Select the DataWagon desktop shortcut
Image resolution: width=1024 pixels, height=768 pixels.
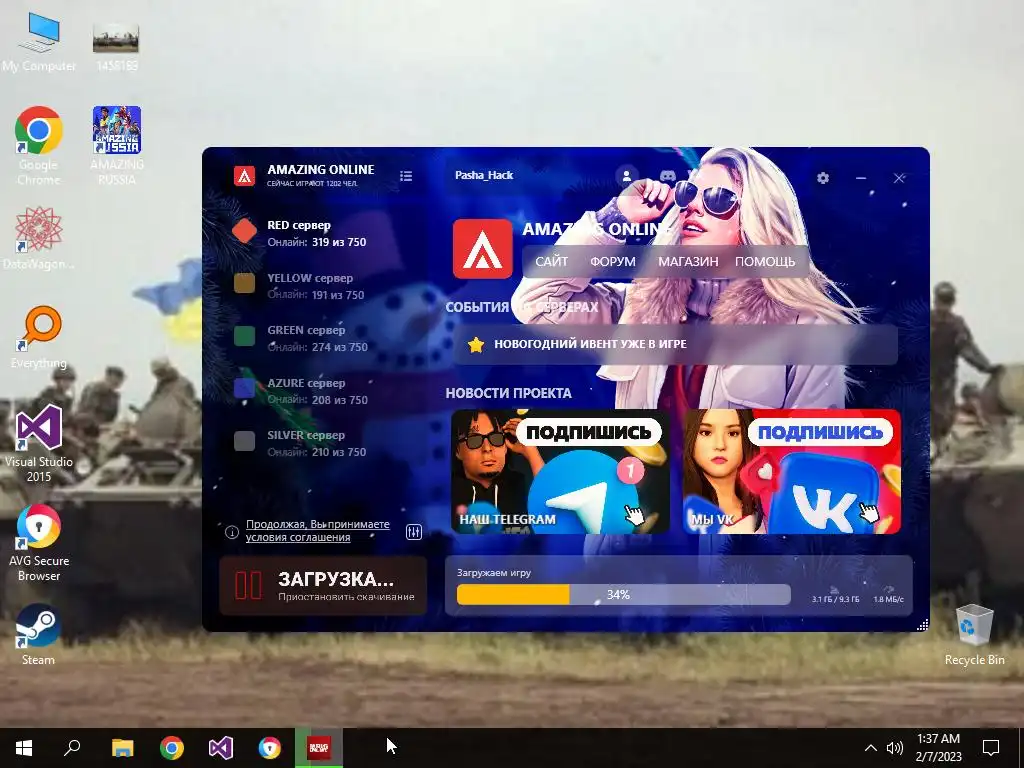tap(39, 238)
